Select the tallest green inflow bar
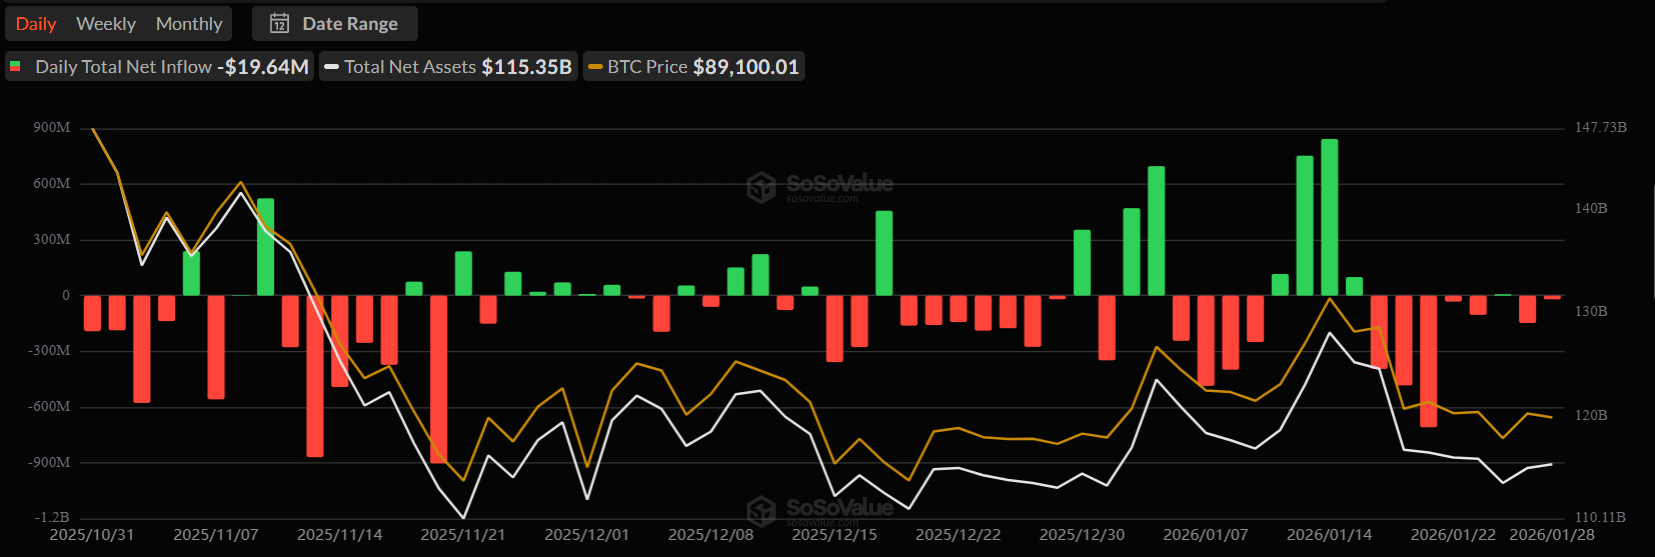Image resolution: width=1655 pixels, height=557 pixels. pyautogui.click(x=1329, y=217)
